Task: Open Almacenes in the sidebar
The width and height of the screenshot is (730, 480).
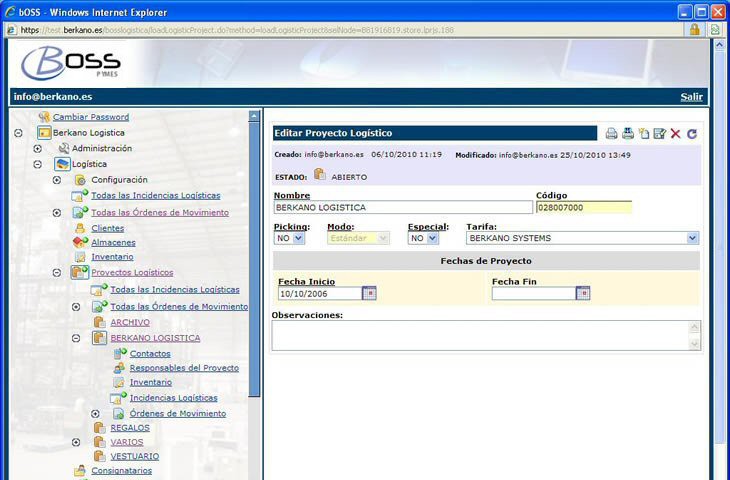Action: coord(113,242)
